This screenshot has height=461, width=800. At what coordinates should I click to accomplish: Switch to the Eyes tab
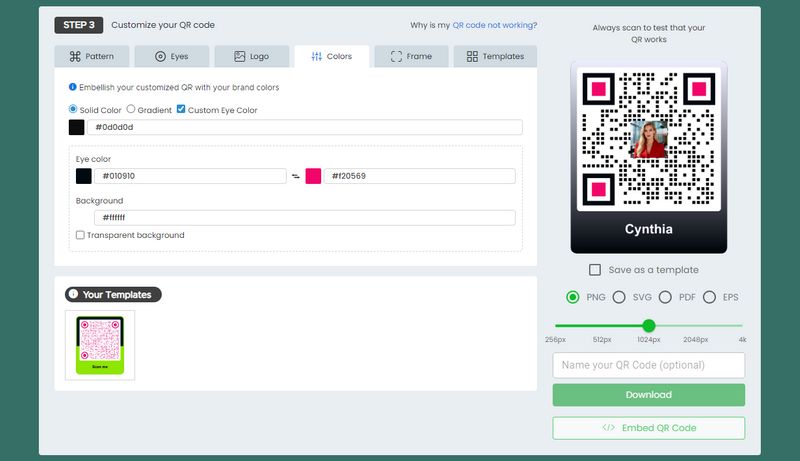[x=171, y=57]
